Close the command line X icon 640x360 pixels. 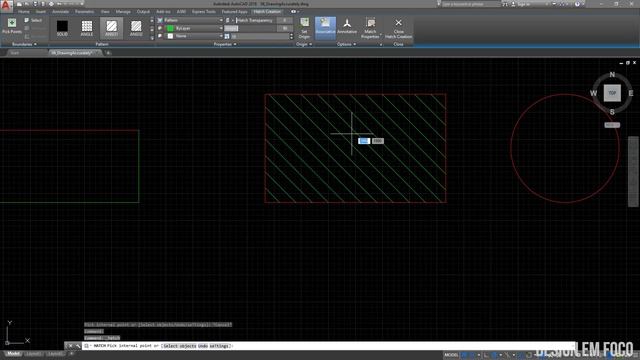(70, 346)
